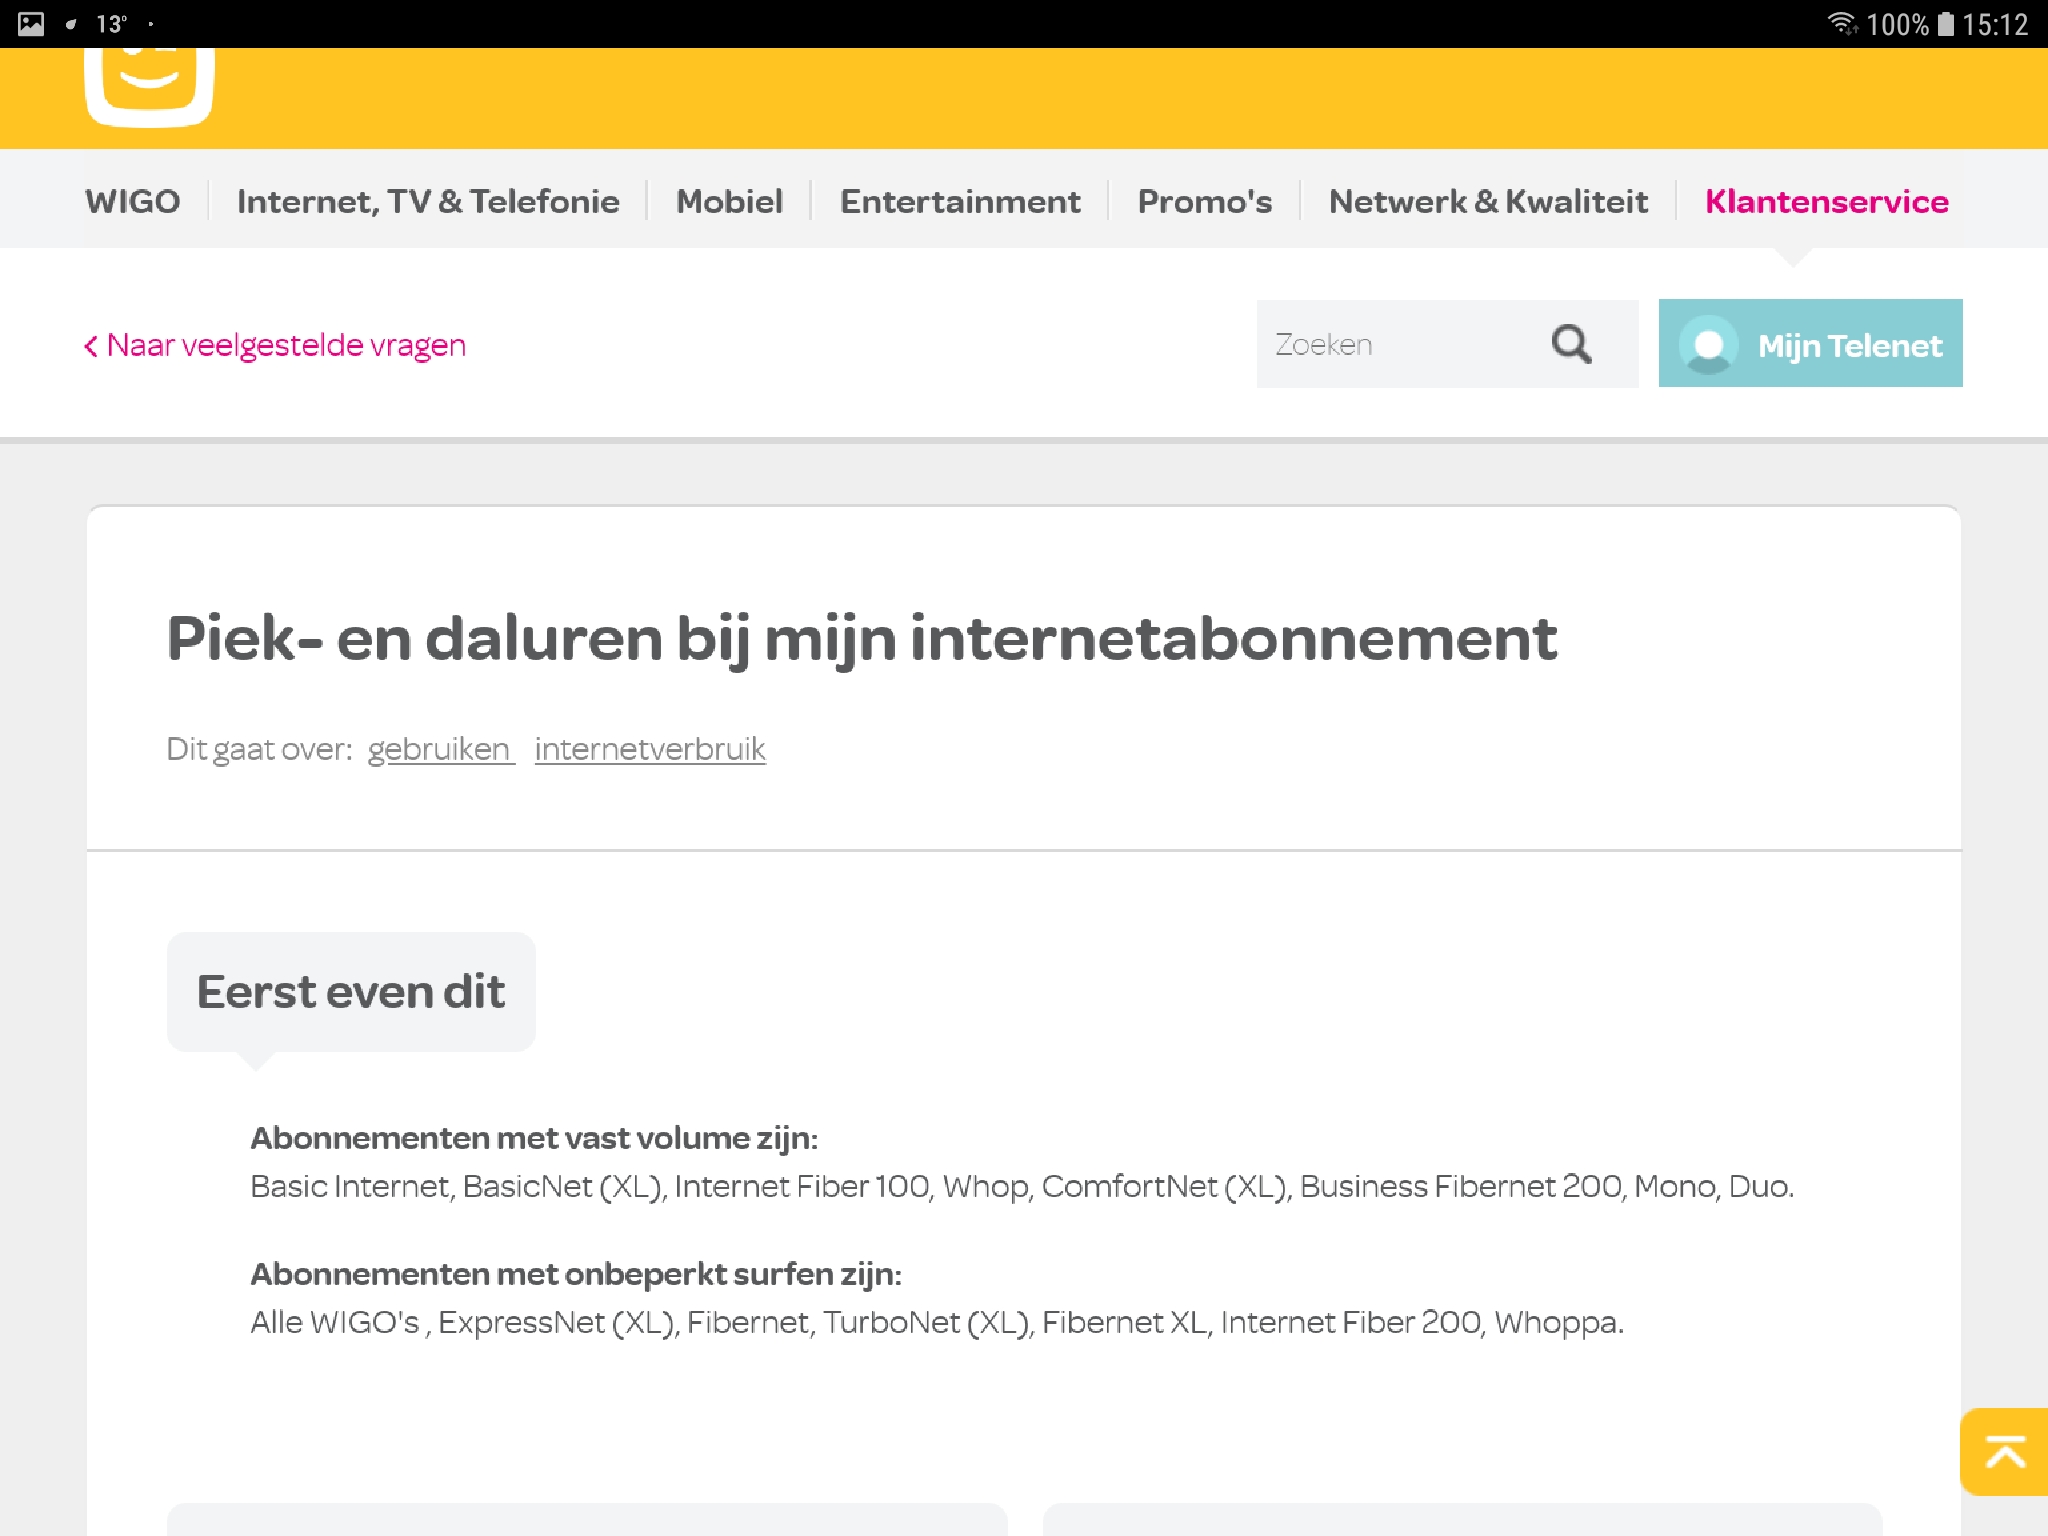Follow the internetverbruik topic link
This screenshot has height=1536, width=2048.
point(650,749)
